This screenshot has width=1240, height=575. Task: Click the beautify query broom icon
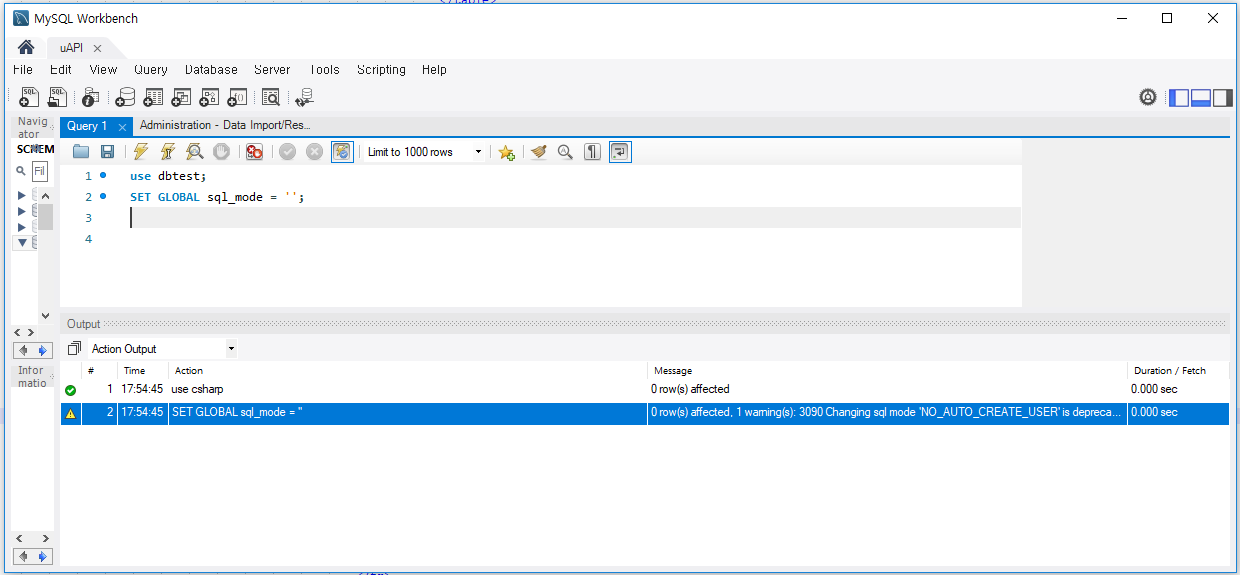tap(539, 152)
